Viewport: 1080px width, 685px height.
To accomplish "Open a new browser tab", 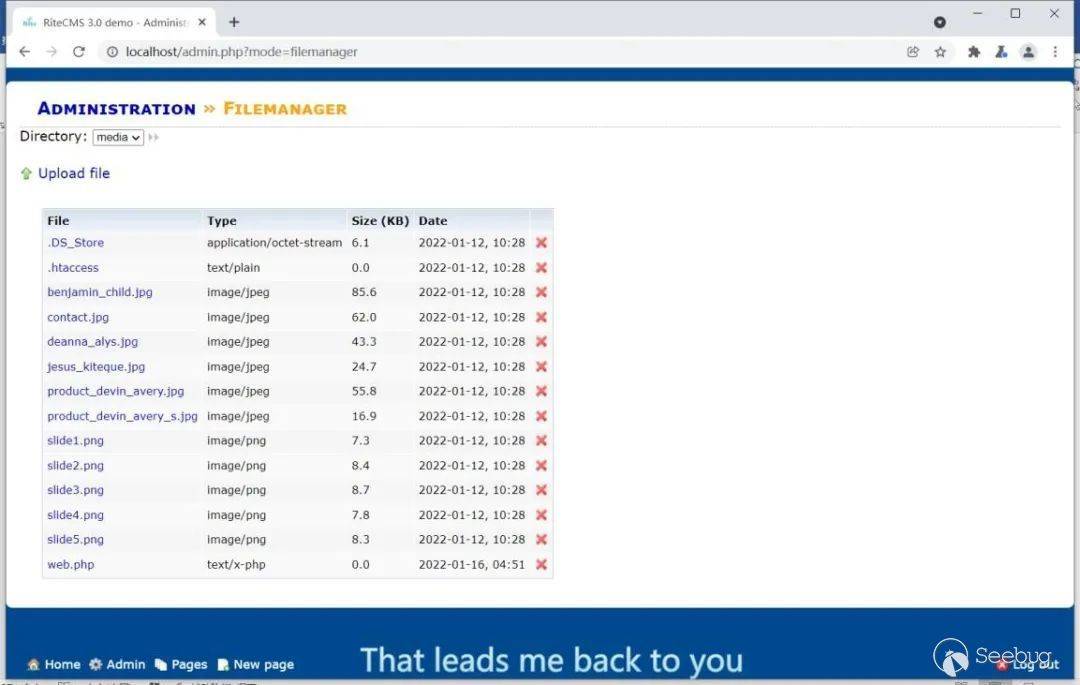I will tap(234, 22).
